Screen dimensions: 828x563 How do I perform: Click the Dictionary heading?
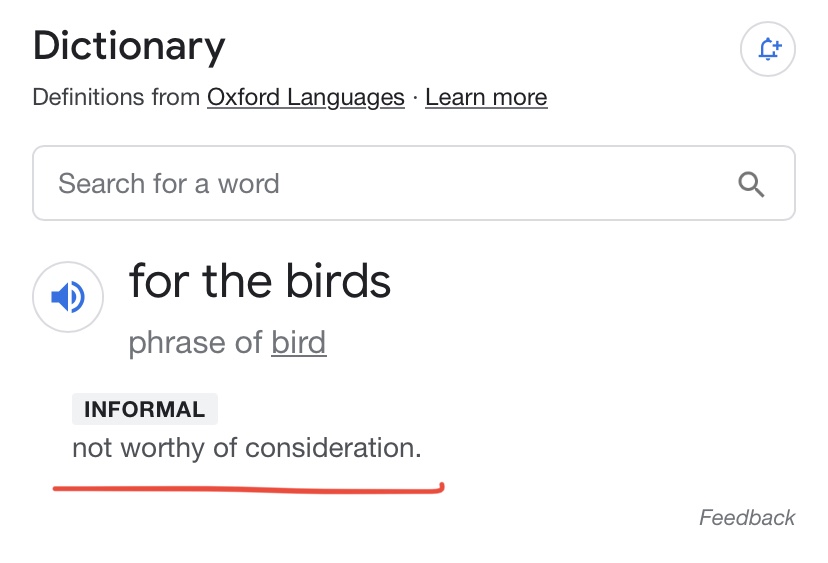click(x=129, y=46)
